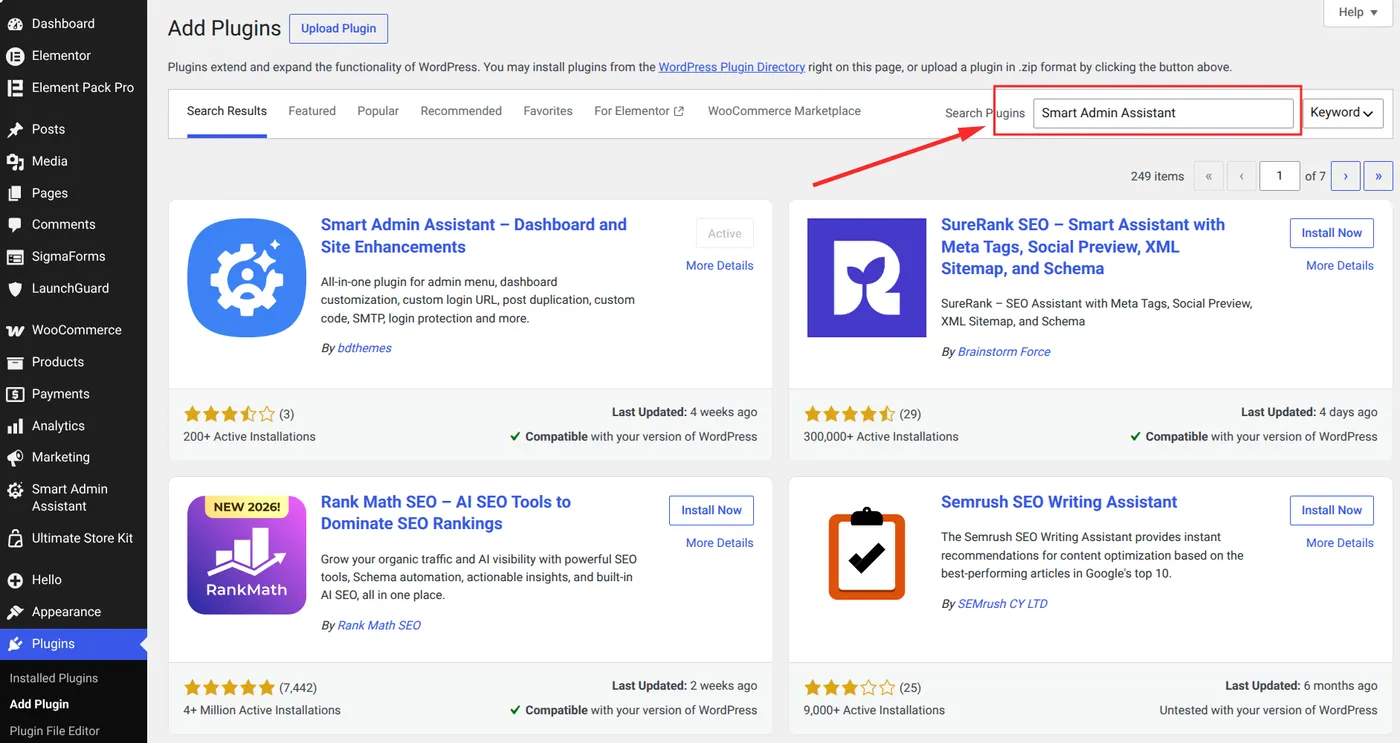1400x743 pixels.
Task: Click the Elementor sidebar icon
Action: [x=15, y=56]
